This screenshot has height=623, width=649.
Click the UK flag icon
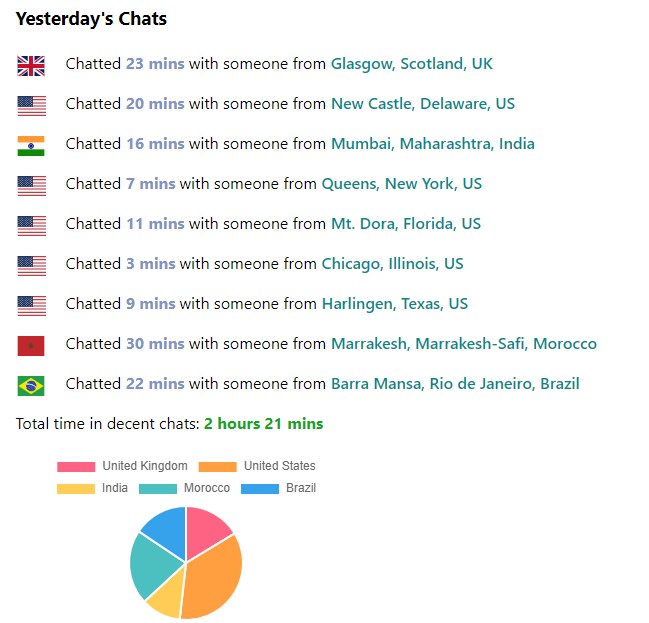pyautogui.click(x=31, y=66)
